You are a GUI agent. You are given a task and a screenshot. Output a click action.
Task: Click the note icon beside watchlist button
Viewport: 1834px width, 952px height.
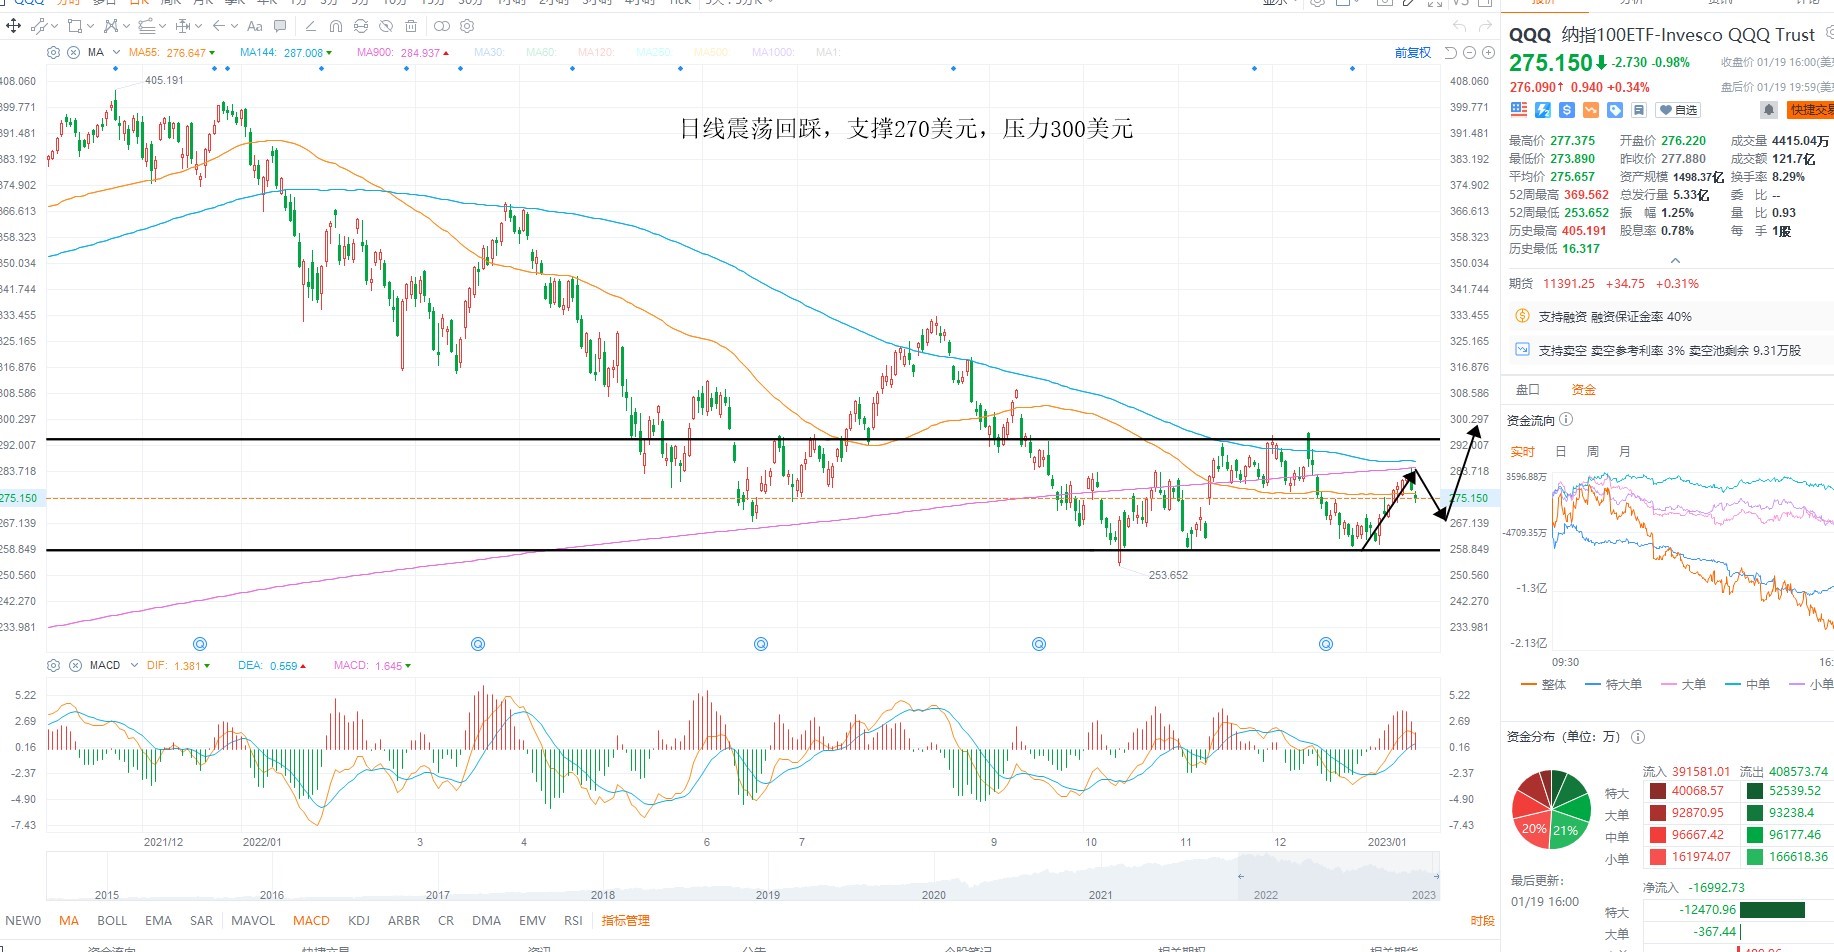pos(1639,109)
